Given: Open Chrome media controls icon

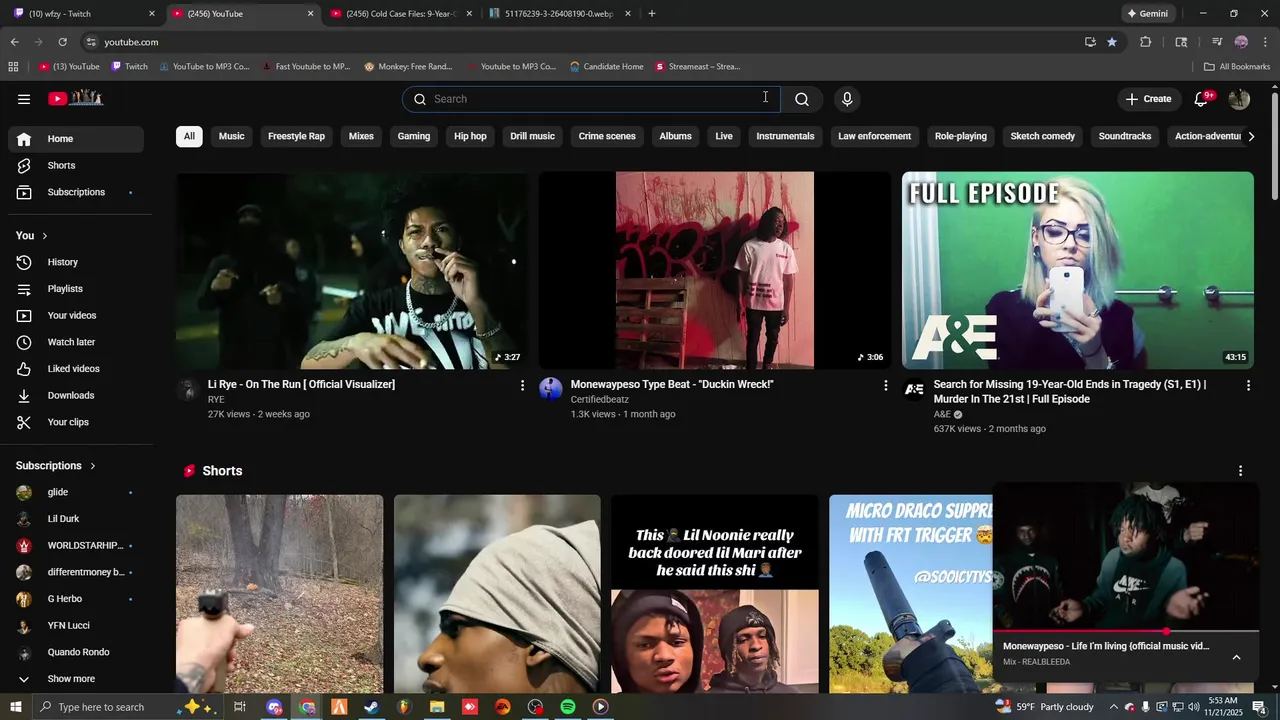Looking at the screenshot, I should [1217, 42].
